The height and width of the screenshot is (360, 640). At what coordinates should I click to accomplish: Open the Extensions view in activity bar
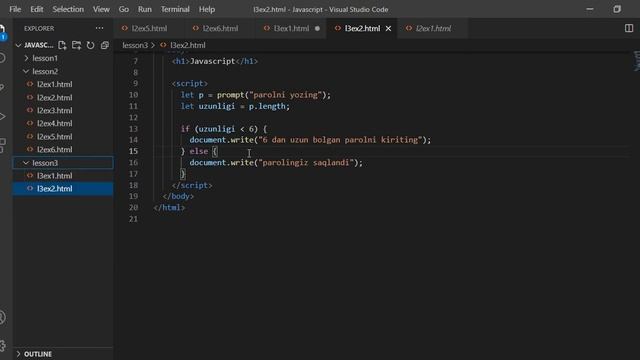click(2, 145)
